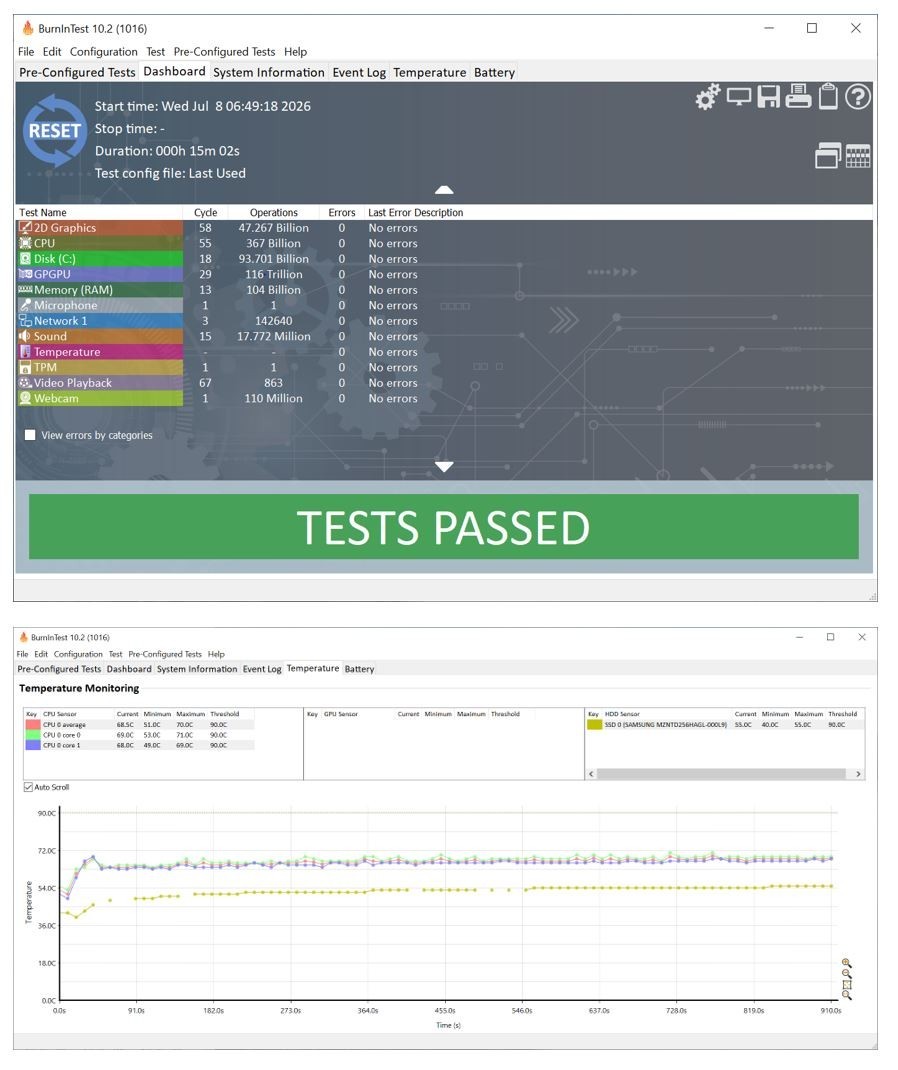Open Pre-Configured Tests menu in the top window
This screenshot has width=898, height=1070.
coord(224,52)
